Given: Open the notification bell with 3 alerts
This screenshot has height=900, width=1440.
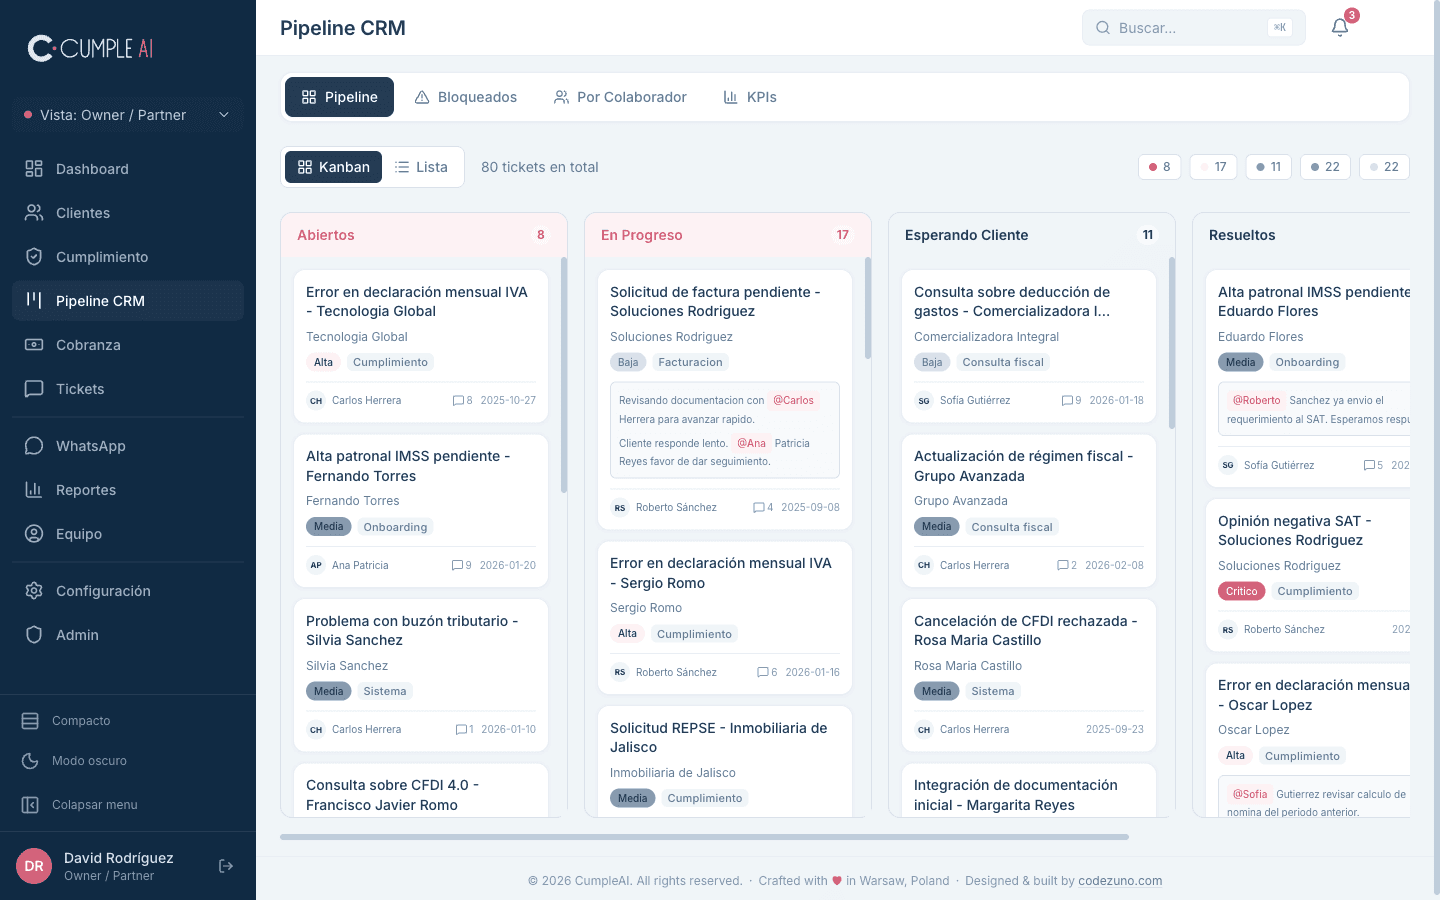Looking at the screenshot, I should click(1339, 27).
